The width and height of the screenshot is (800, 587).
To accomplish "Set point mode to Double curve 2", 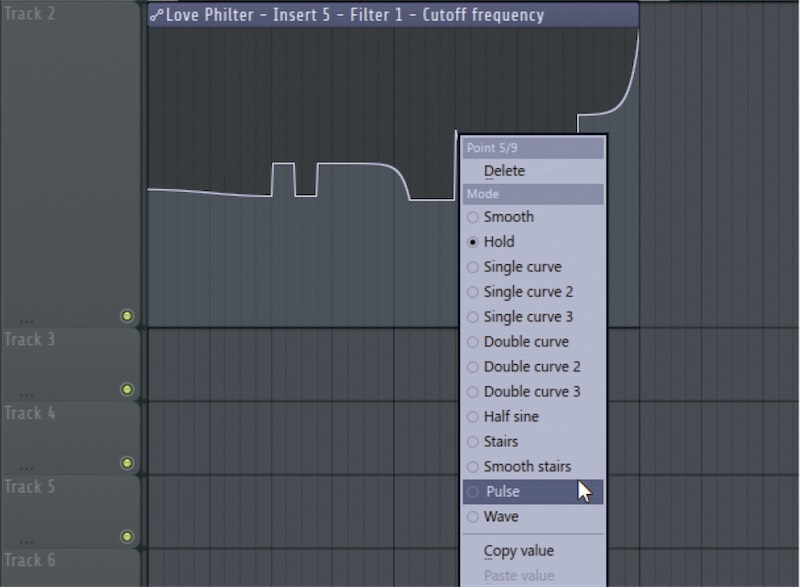I will pyautogui.click(x=533, y=367).
